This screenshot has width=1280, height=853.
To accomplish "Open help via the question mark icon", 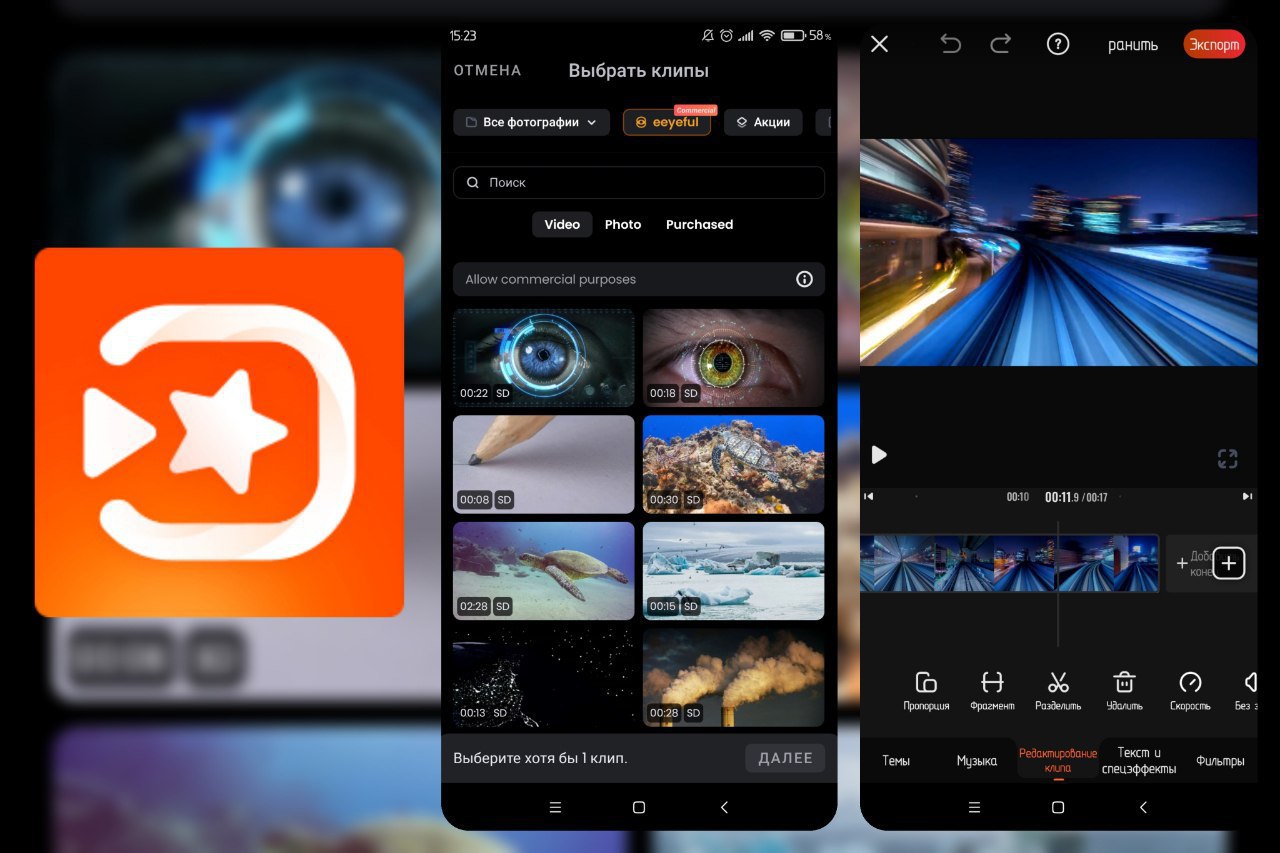I will (1057, 44).
